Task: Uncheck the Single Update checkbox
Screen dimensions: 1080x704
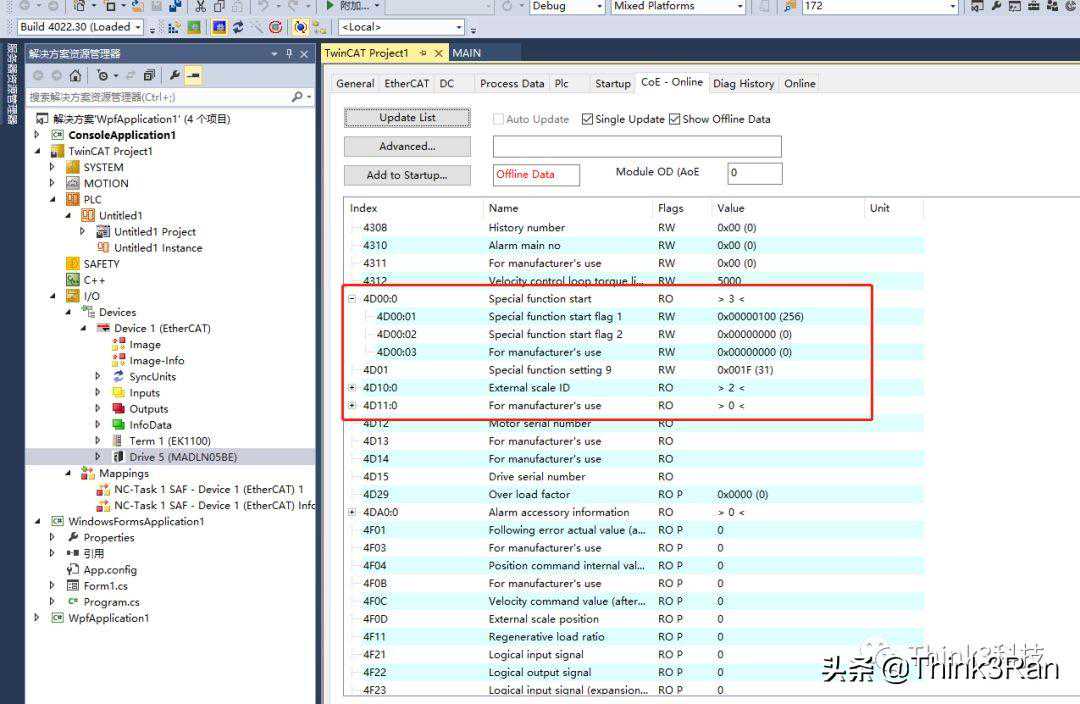Action: [x=587, y=119]
